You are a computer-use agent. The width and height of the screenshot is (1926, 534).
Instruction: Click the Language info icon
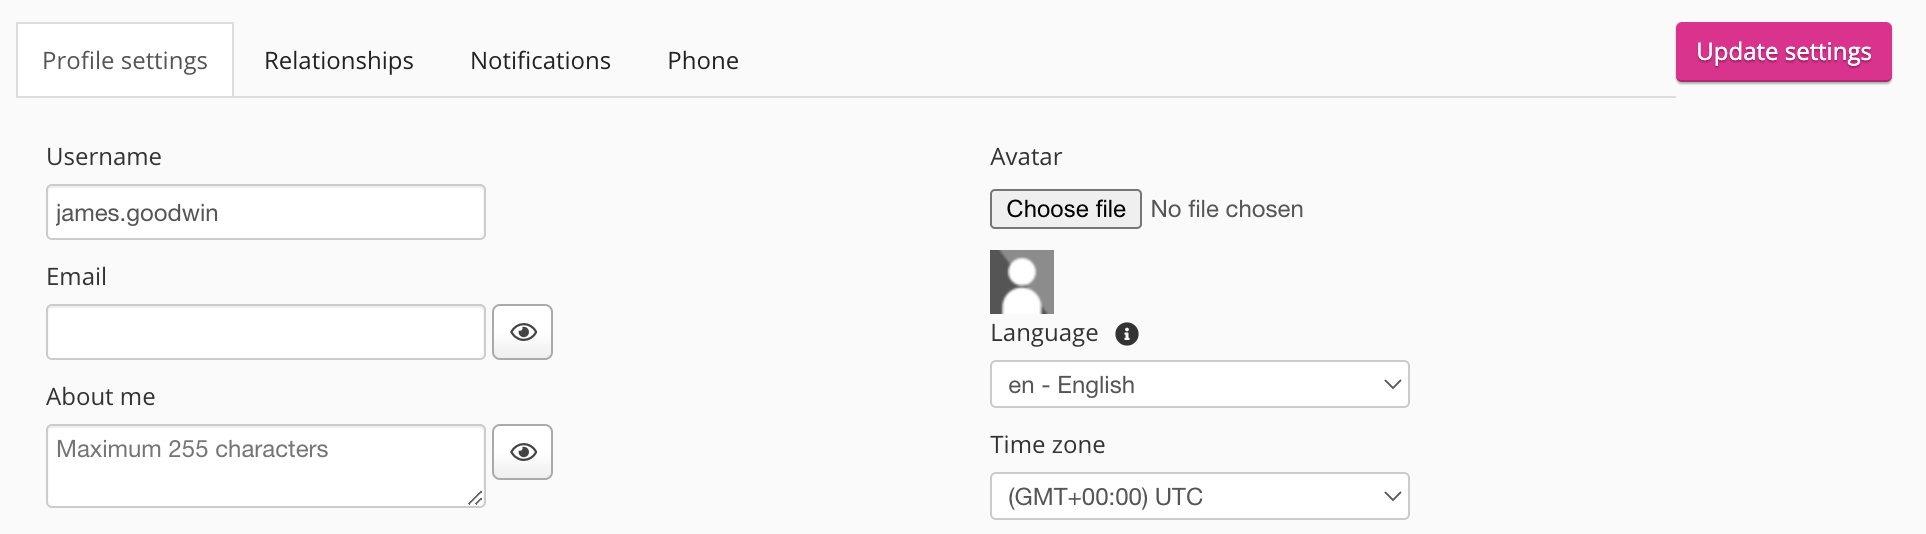pos(1127,334)
